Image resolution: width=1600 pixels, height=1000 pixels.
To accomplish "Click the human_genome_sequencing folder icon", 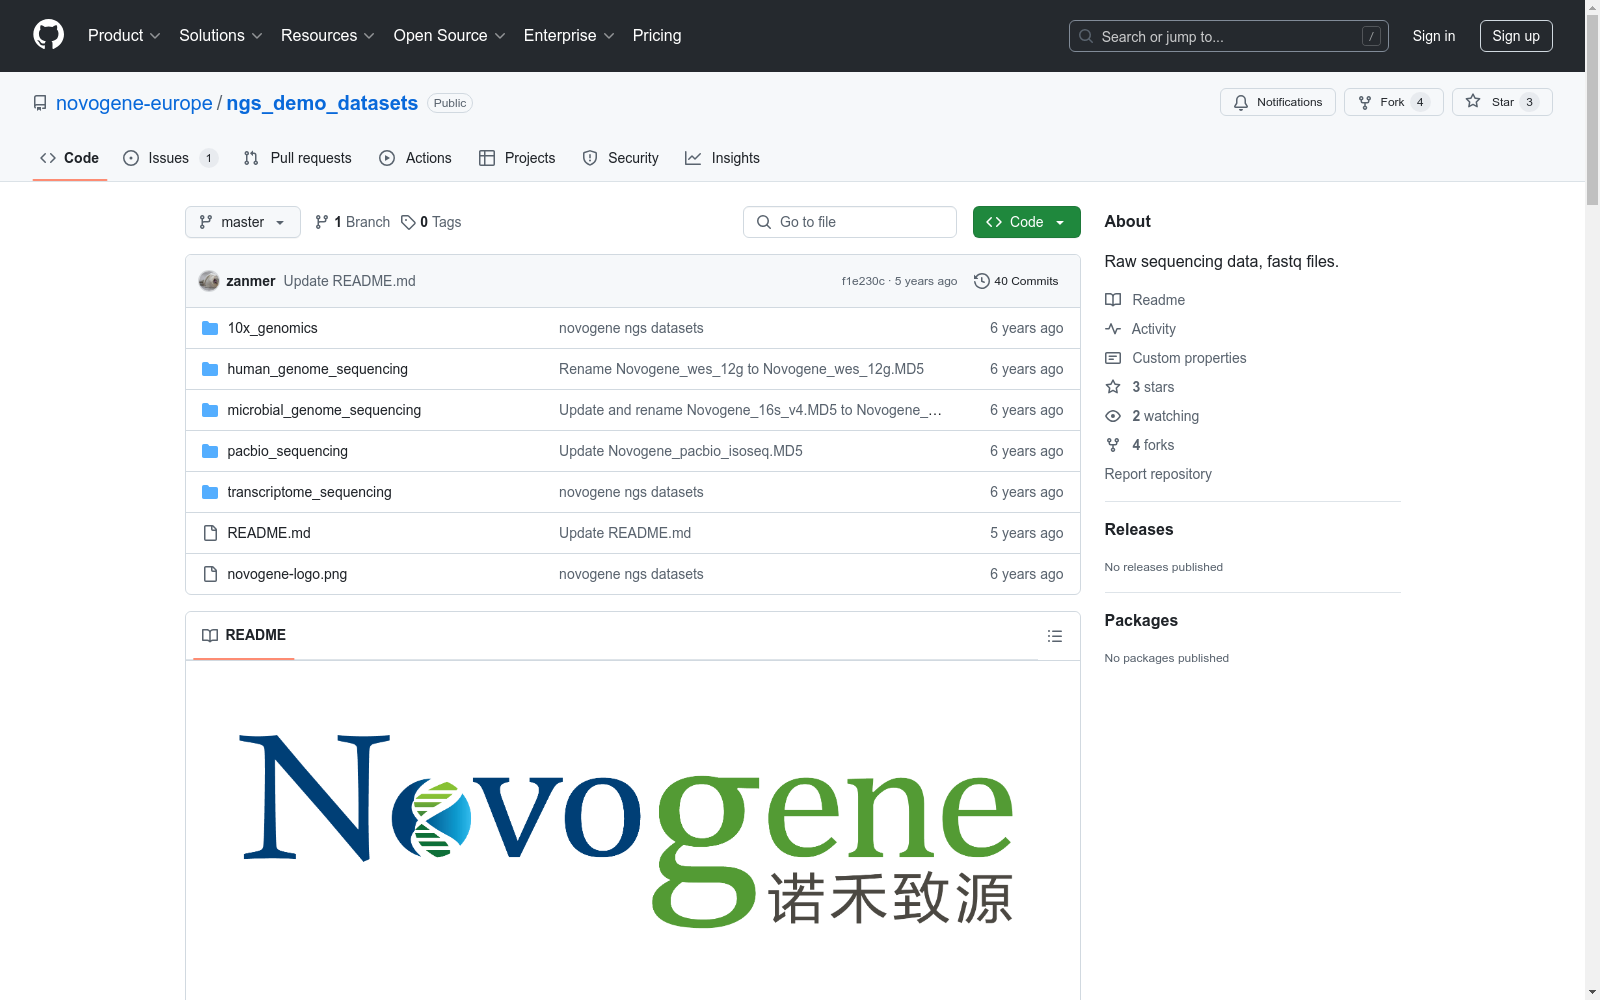I will pos(210,369).
